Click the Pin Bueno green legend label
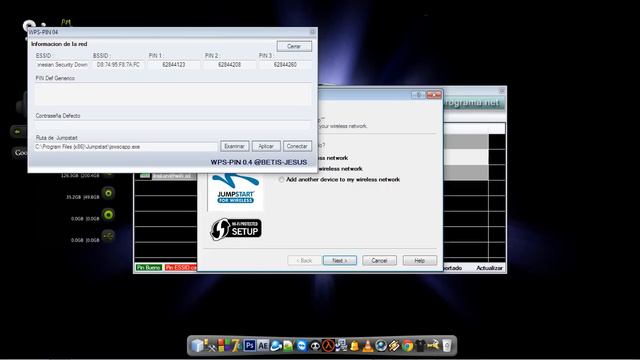 click(149, 268)
